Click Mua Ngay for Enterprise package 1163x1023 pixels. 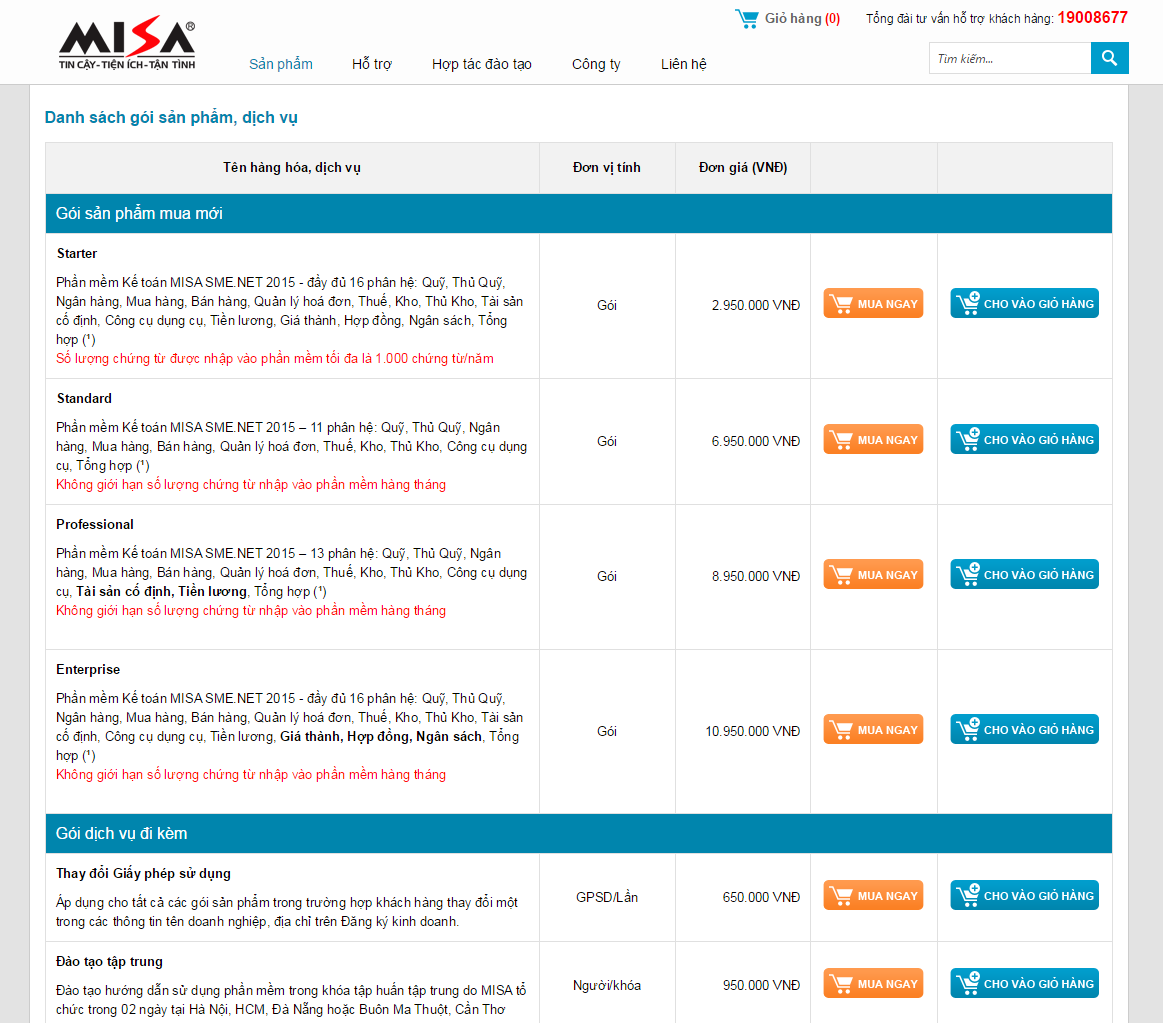(873, 730)
